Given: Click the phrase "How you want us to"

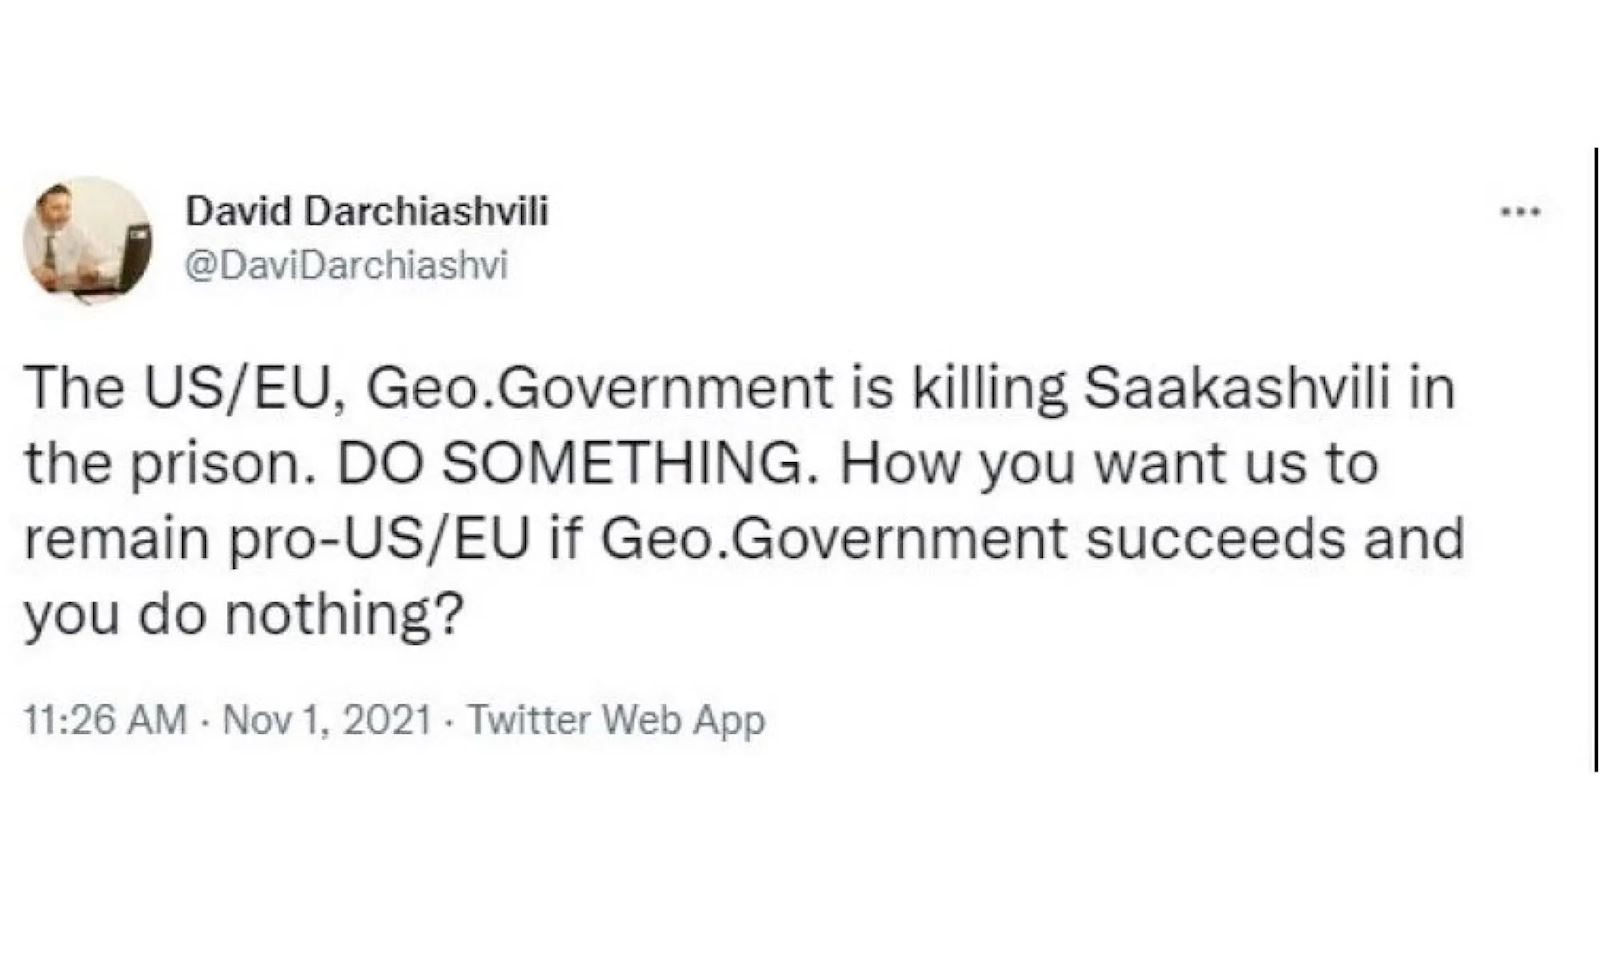Looking at the screenshot, I should pyautogui.click(x=1109, y=463).
